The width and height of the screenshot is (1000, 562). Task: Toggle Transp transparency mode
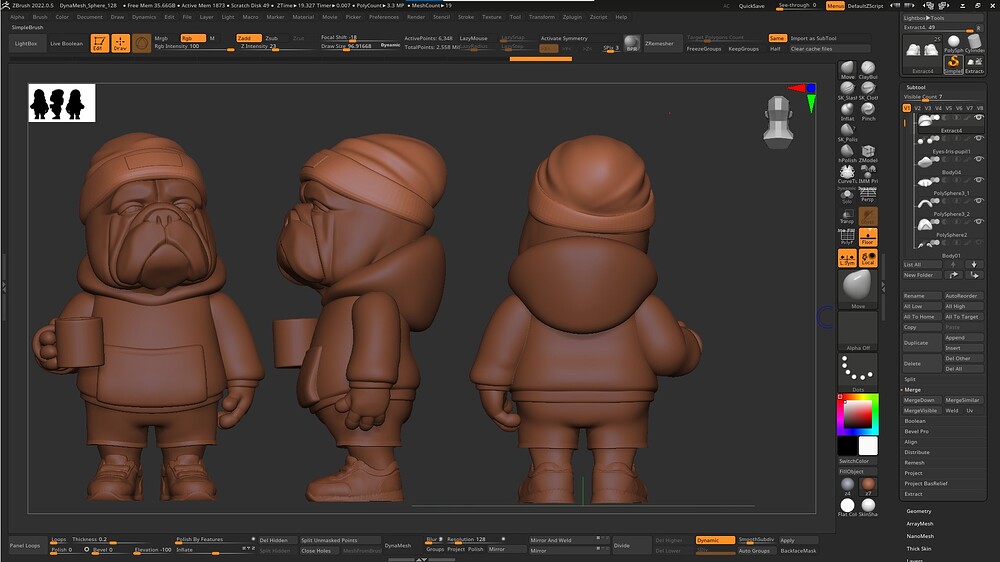tap(847, 216)
